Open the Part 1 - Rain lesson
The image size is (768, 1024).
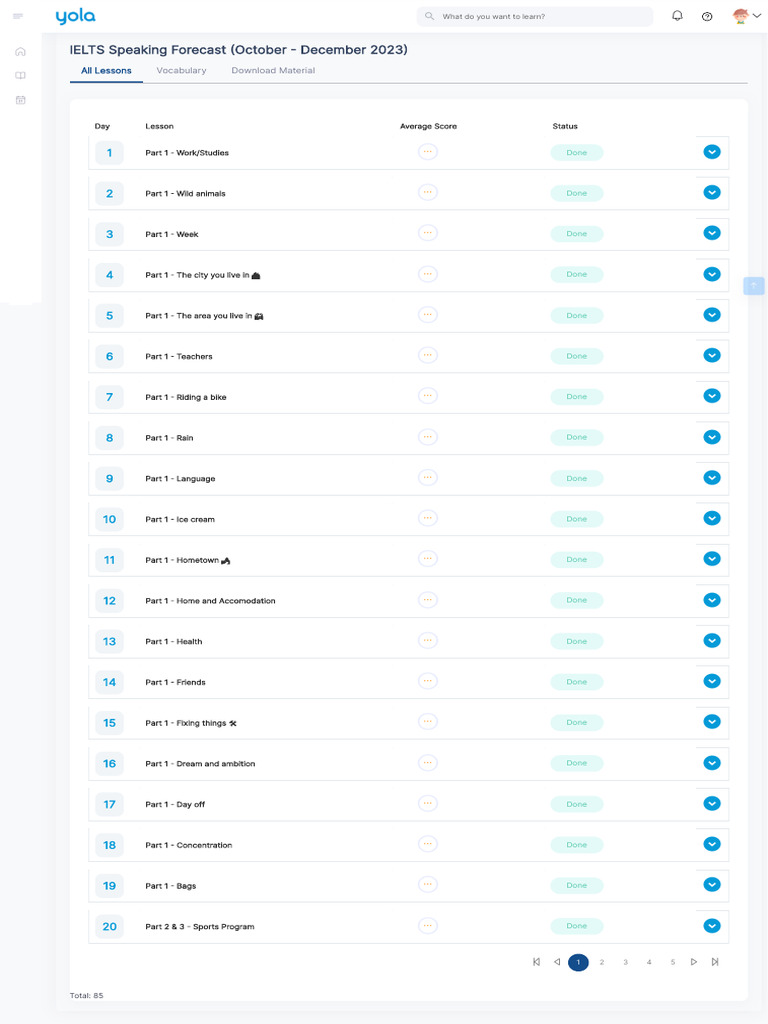pyautogui.click(x=185, y=438)
